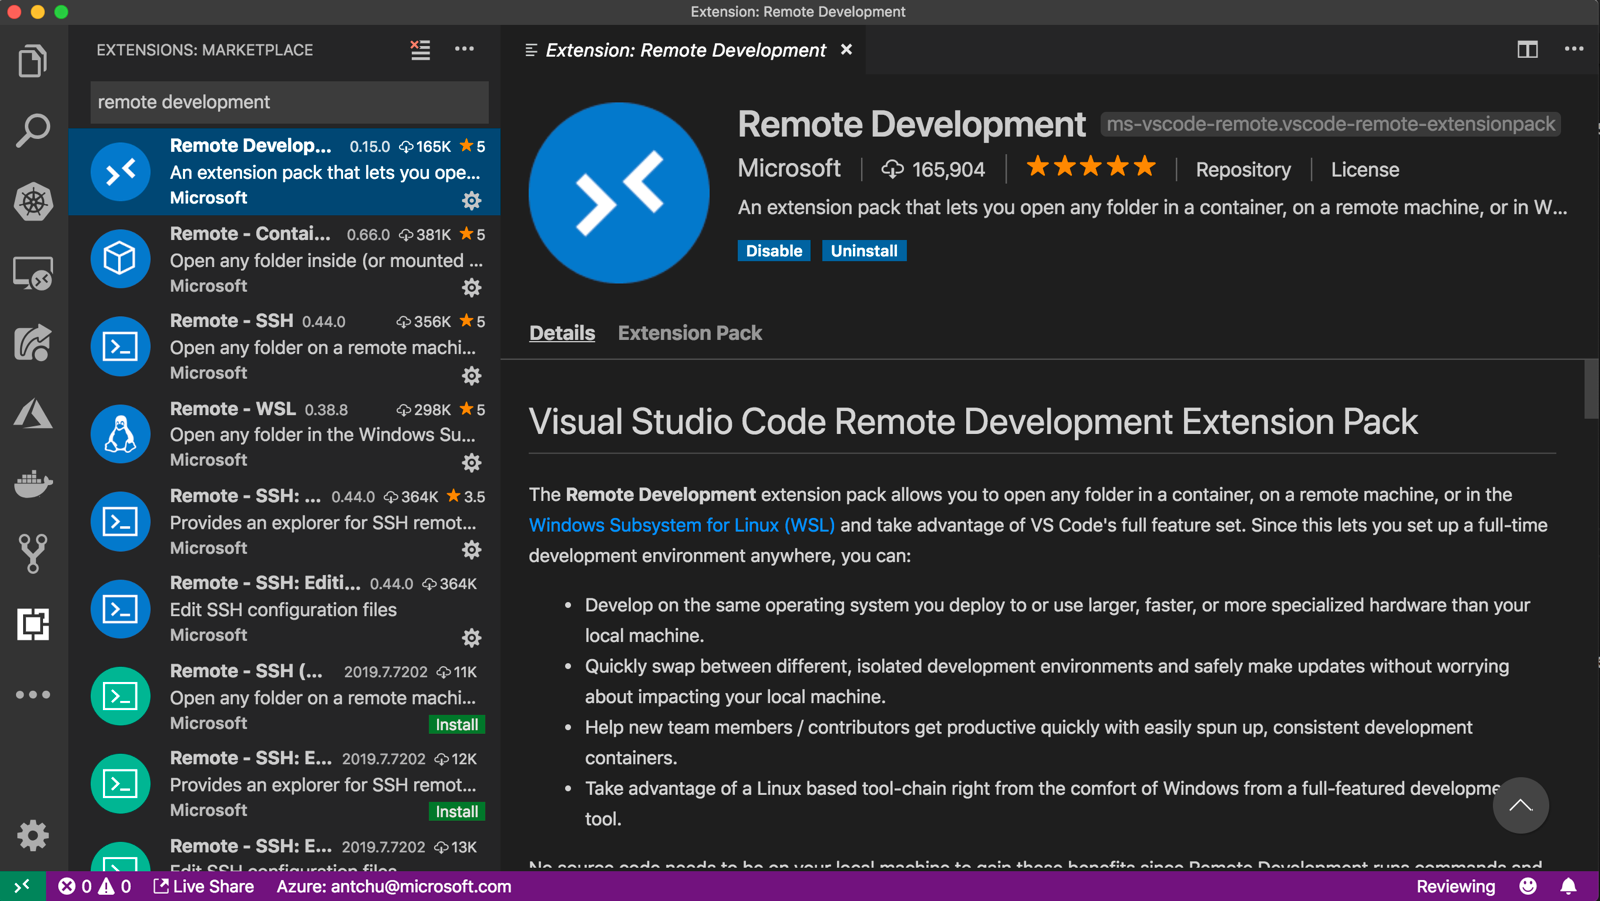
Task: Open the License link
Action: 1365,170
